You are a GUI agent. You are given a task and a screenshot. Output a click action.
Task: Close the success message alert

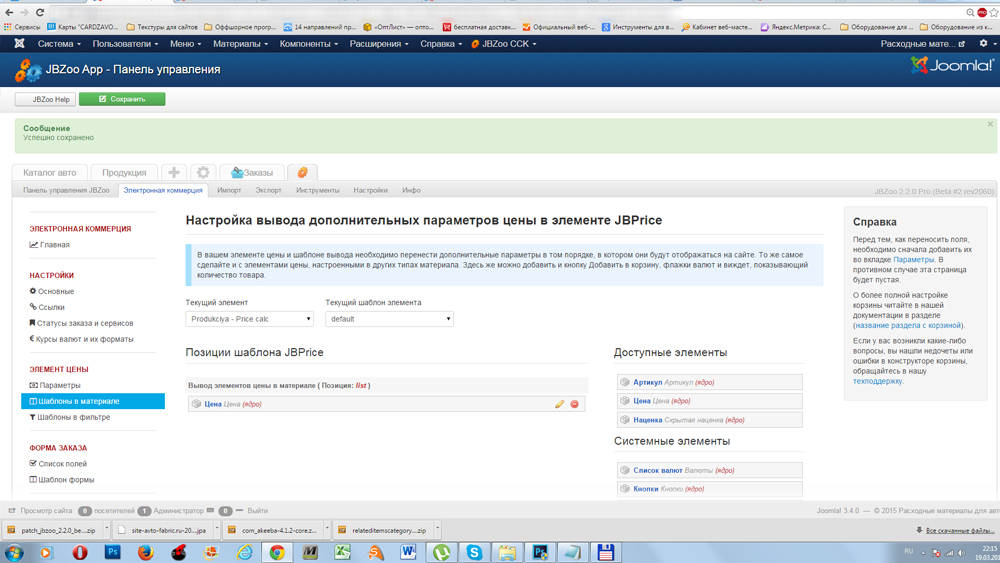click(990, 124)
